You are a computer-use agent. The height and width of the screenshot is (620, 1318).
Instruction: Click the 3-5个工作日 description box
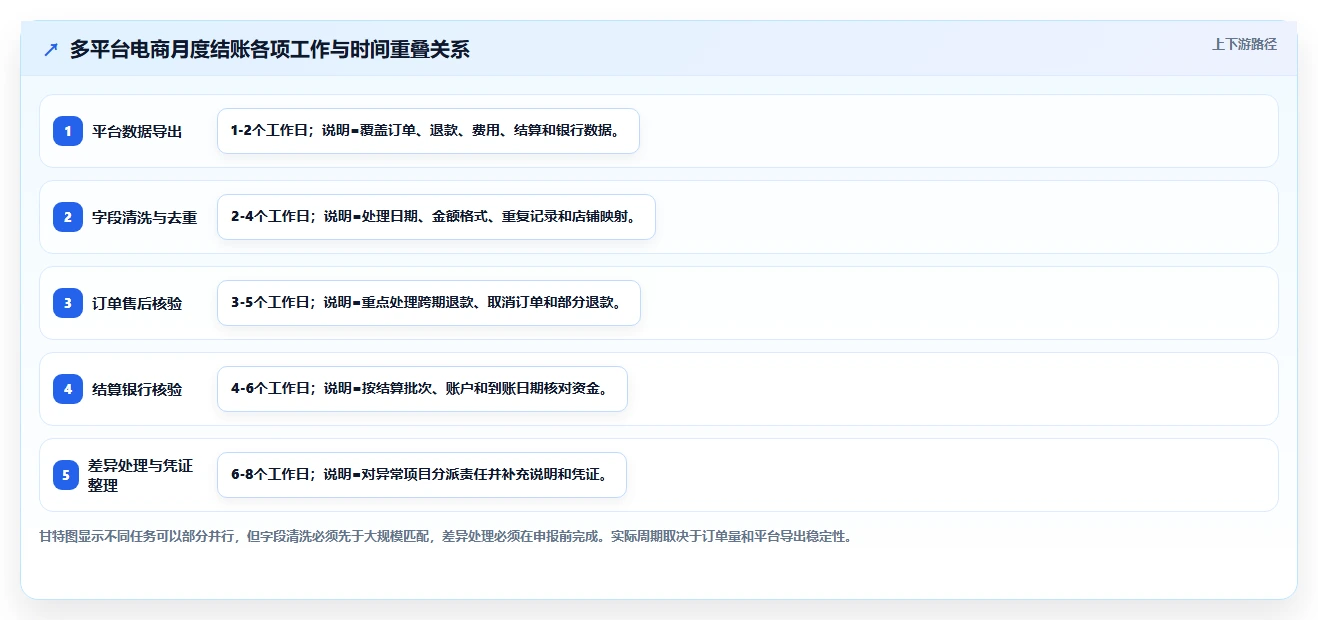click(428, 303)
